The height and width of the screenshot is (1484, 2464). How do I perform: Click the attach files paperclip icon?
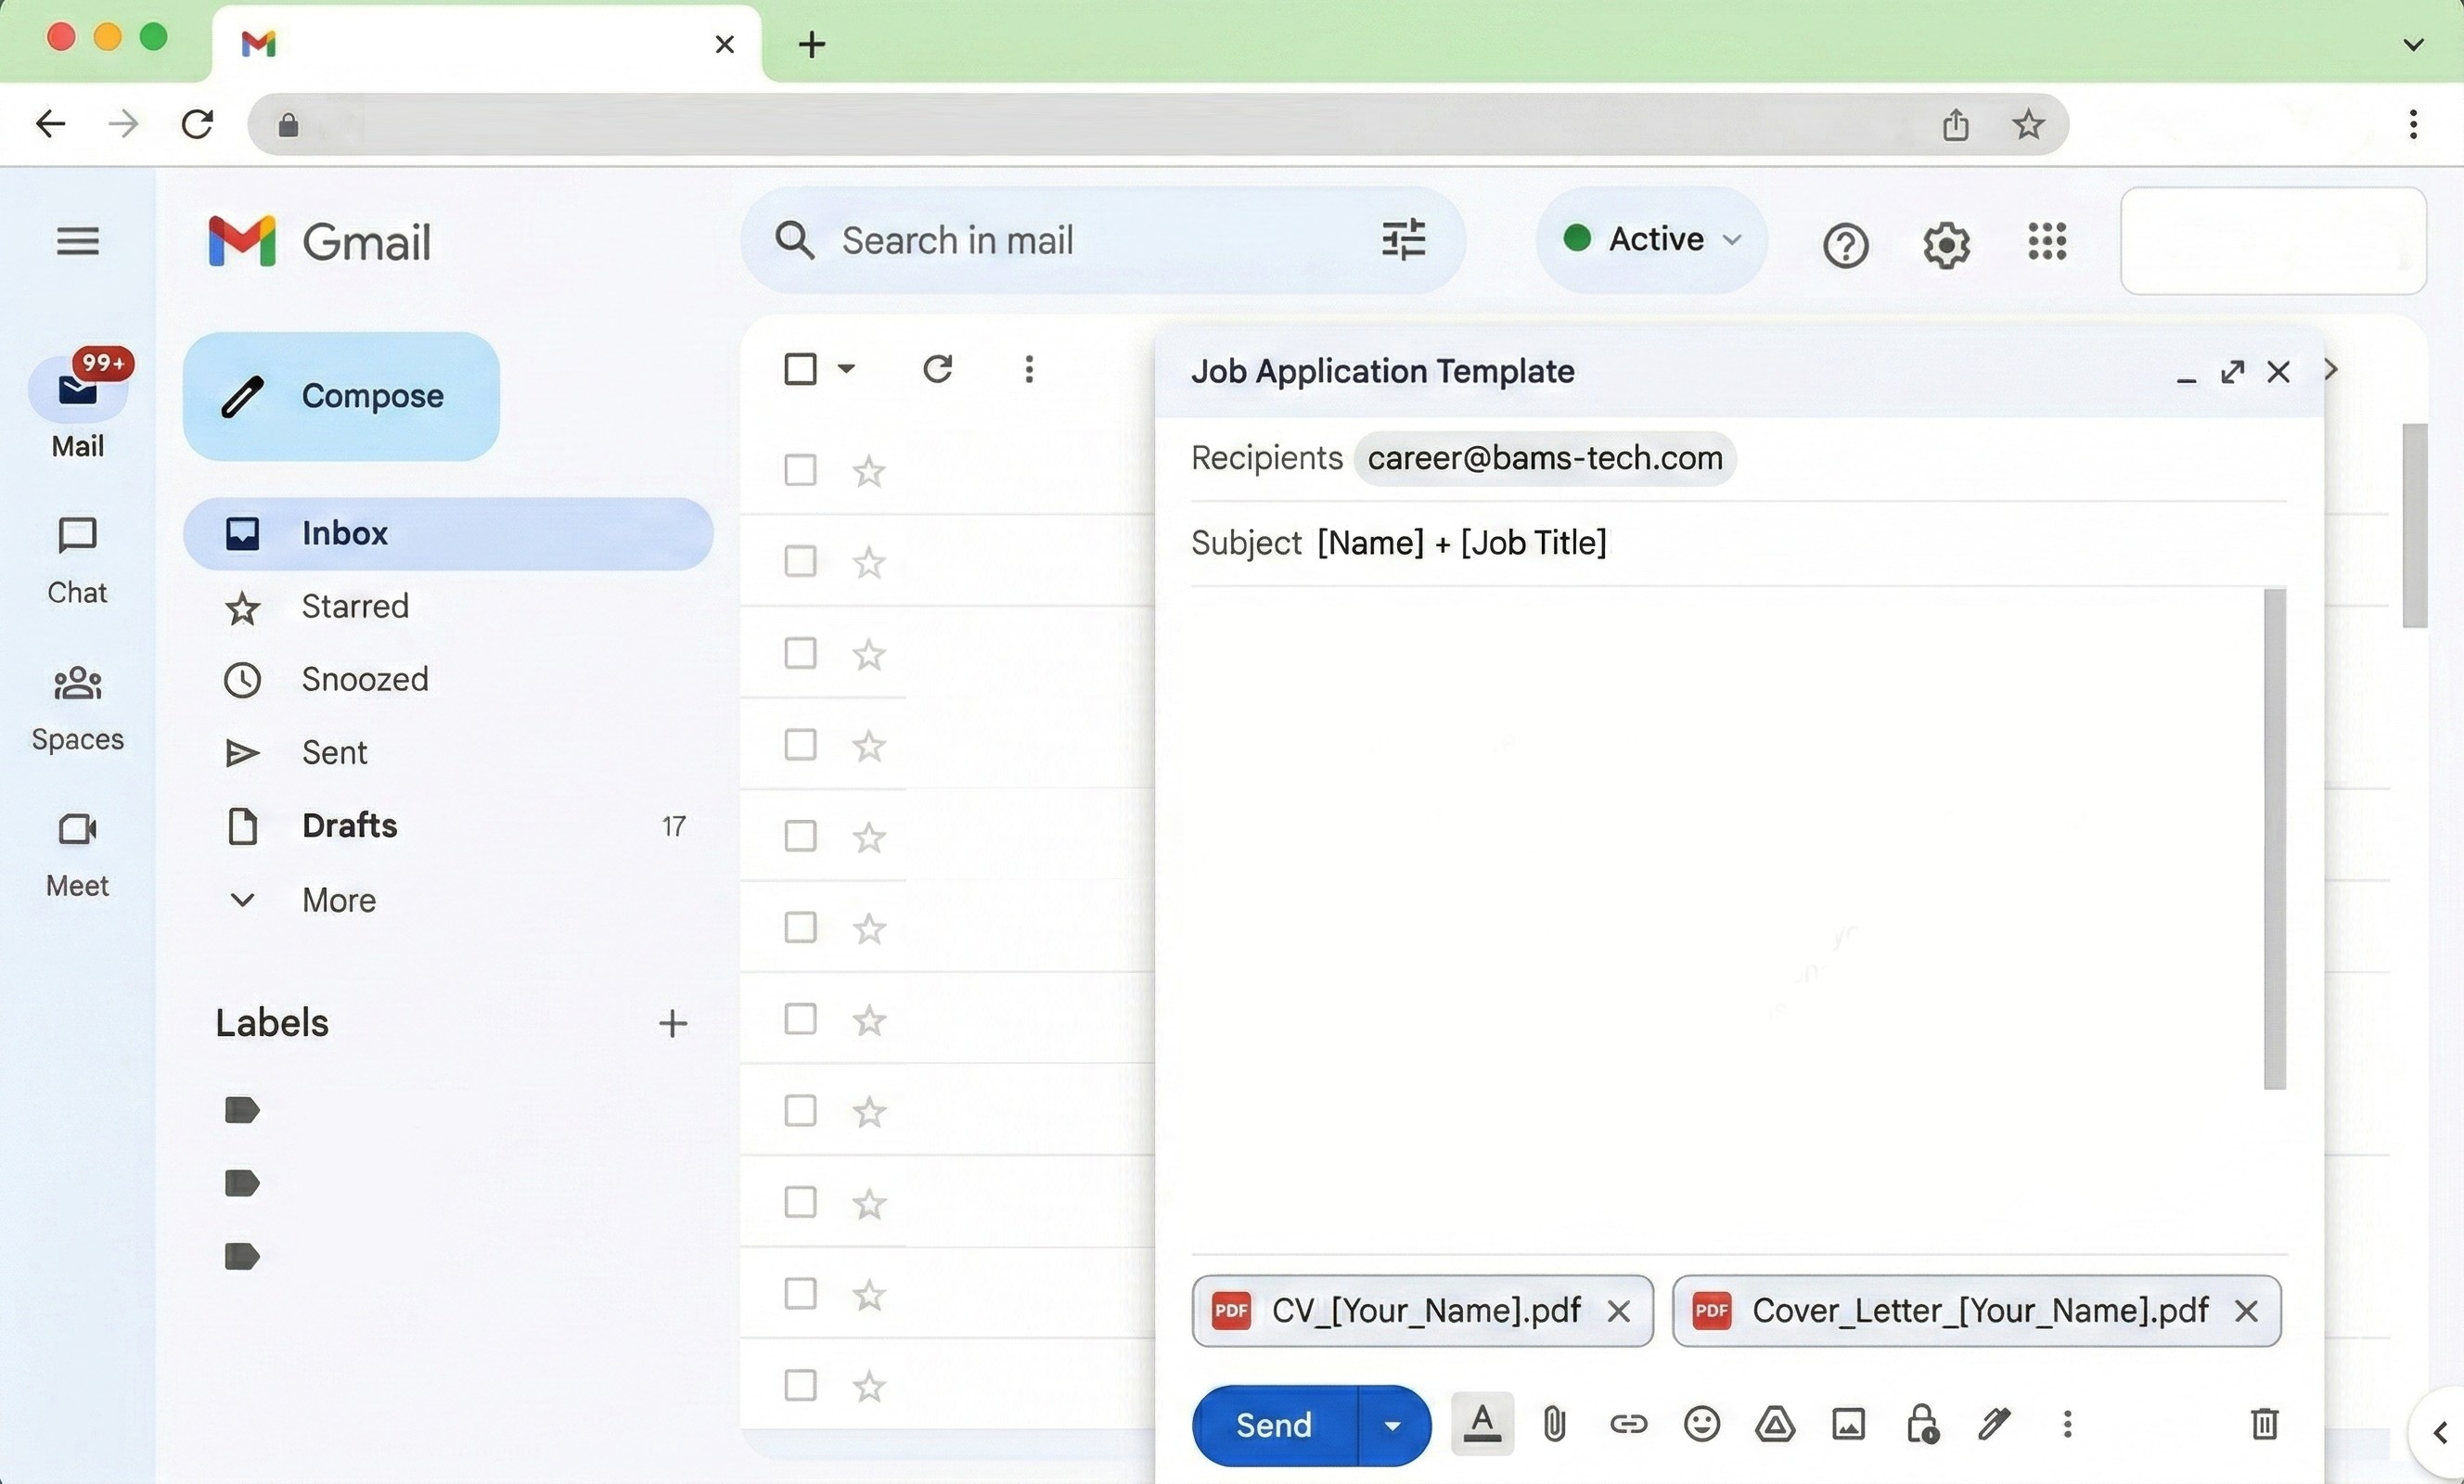pos(1554,1424)
